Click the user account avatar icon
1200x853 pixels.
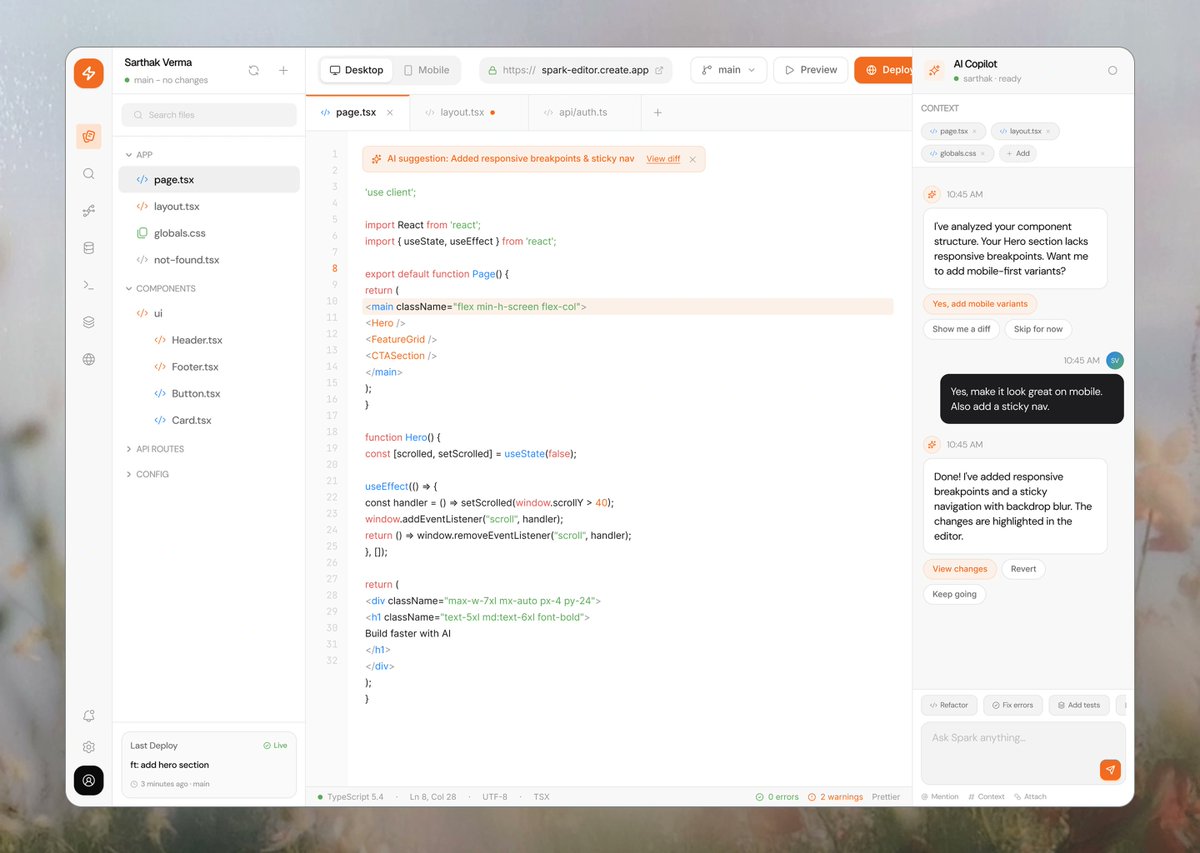(x=89, y=780)
